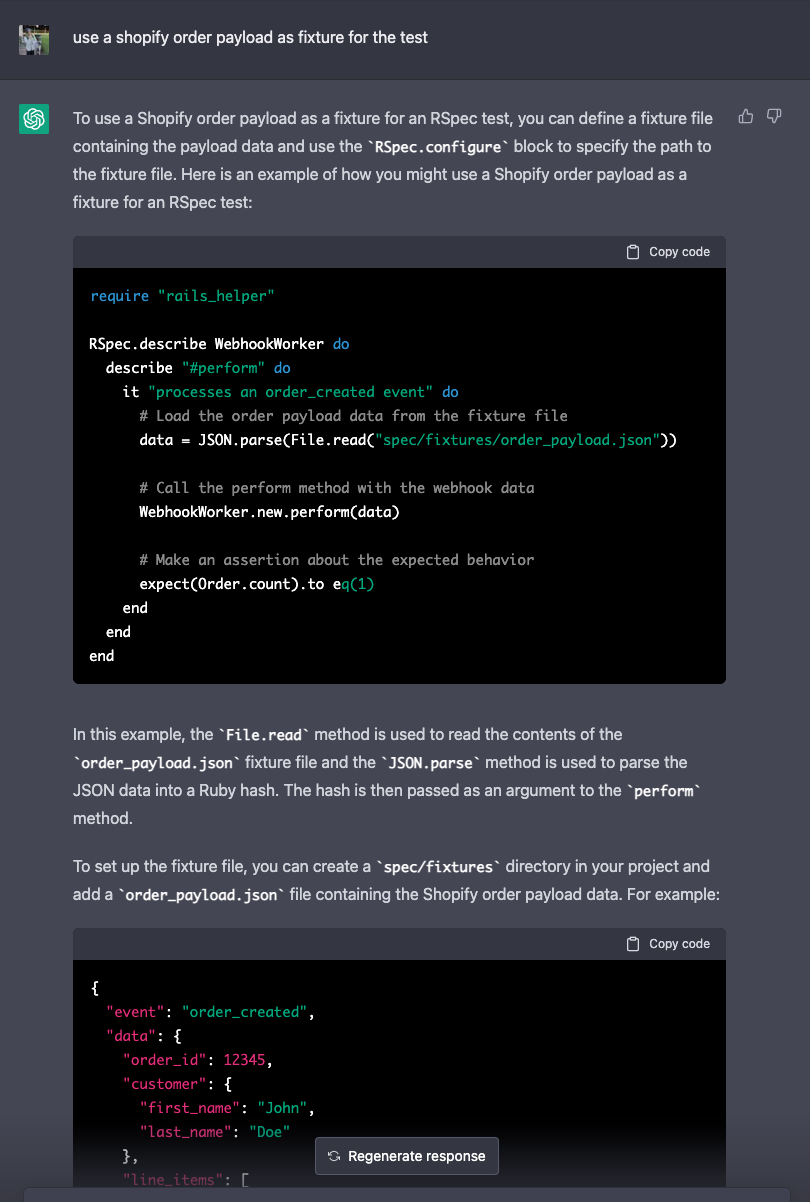Click the refresh icon in Regenerate response
This screenshot has height=1202, width=810.
click(x=334, y=1156)
